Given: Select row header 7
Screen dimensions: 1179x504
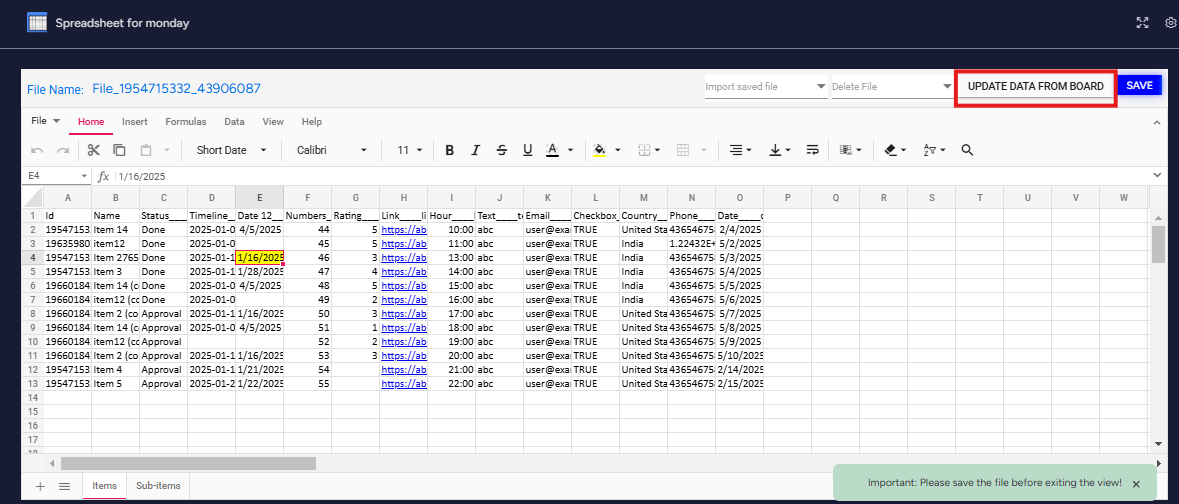Looking at the screenshot, I should click(32, 299).
